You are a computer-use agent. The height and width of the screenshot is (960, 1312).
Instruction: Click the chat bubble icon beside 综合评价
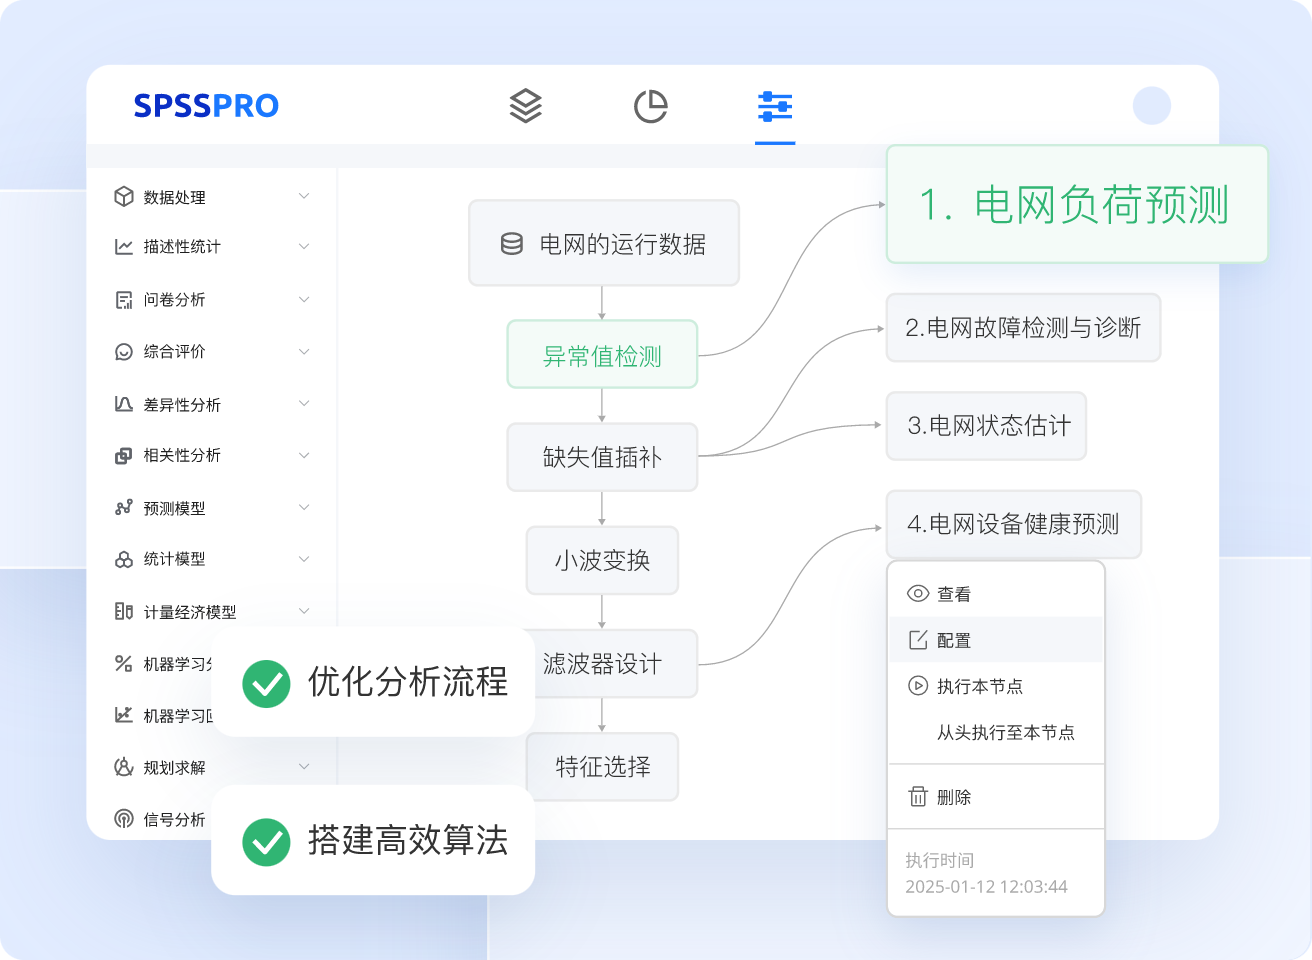(124, 351)
